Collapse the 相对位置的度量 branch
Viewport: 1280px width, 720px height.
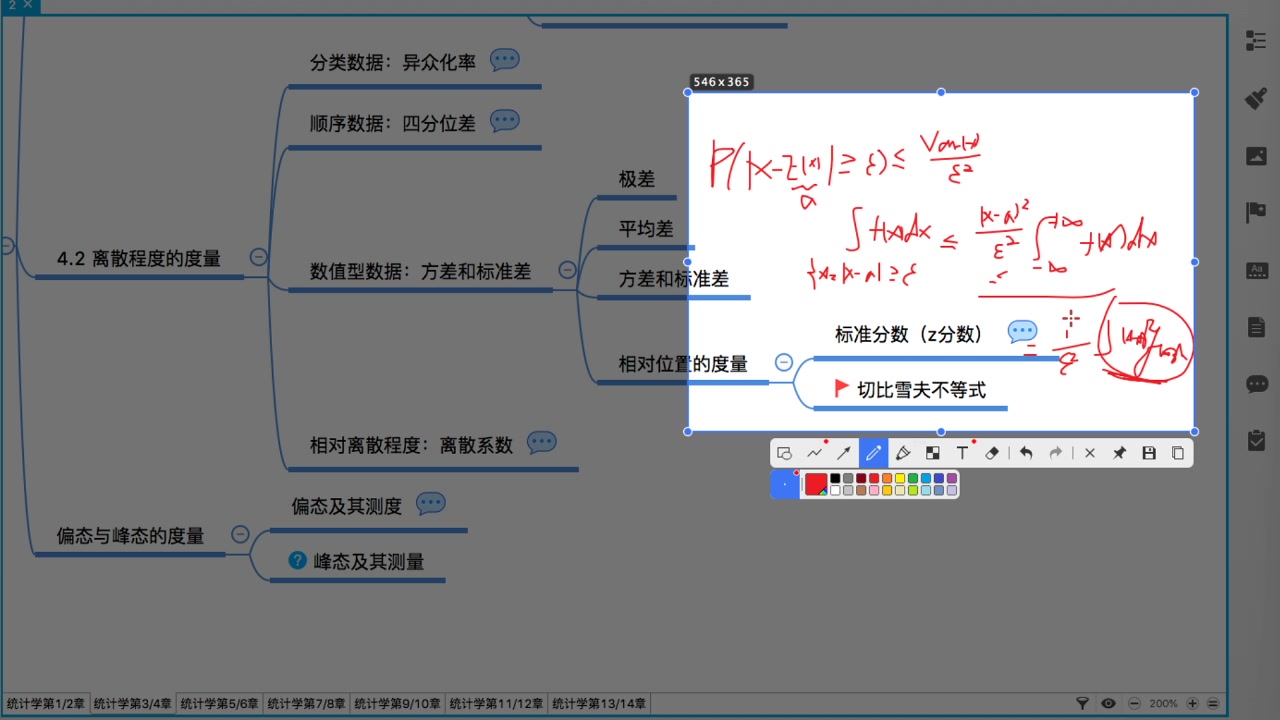point(784,362)
